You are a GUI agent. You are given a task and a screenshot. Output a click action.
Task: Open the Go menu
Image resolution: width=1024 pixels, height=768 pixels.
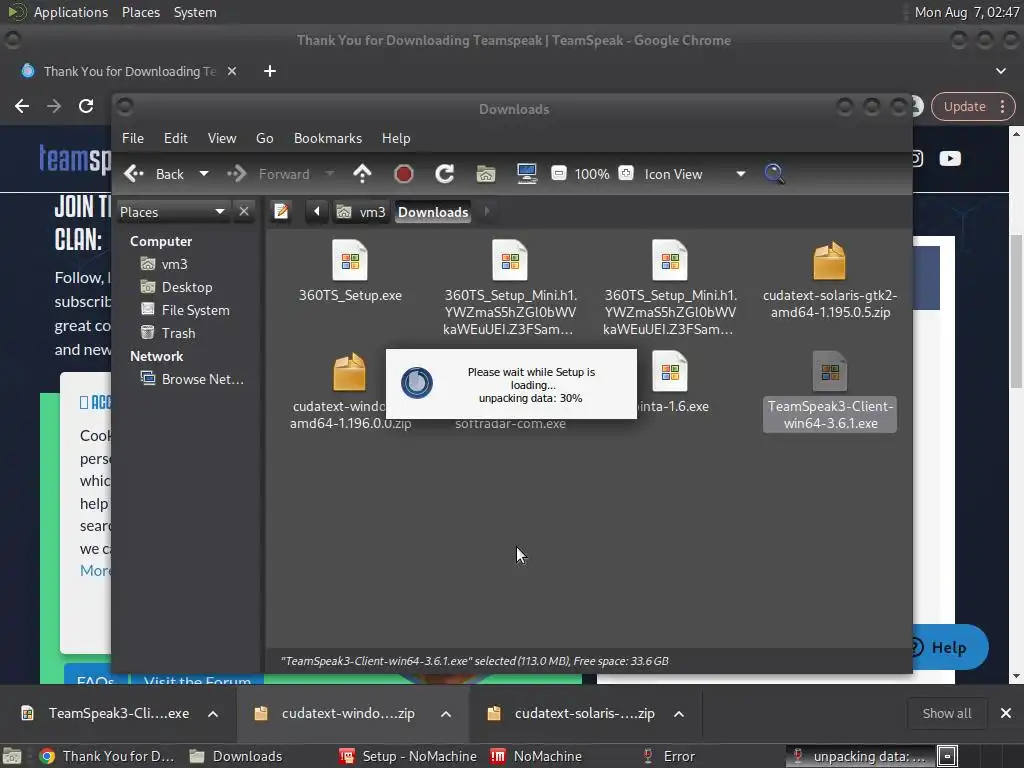[264, 138]
